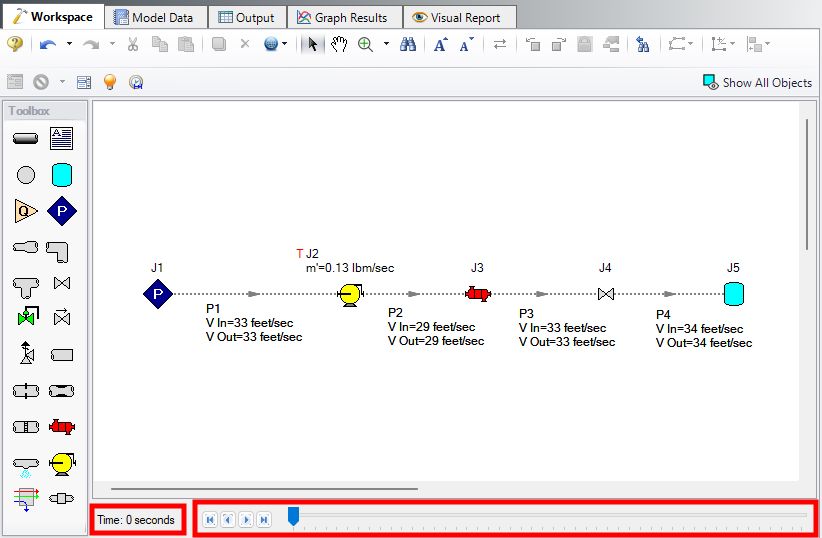Select the Annotation tool in Toolbox
The width and height of the screenshot is (822, 538).
[x=61, y=138]
